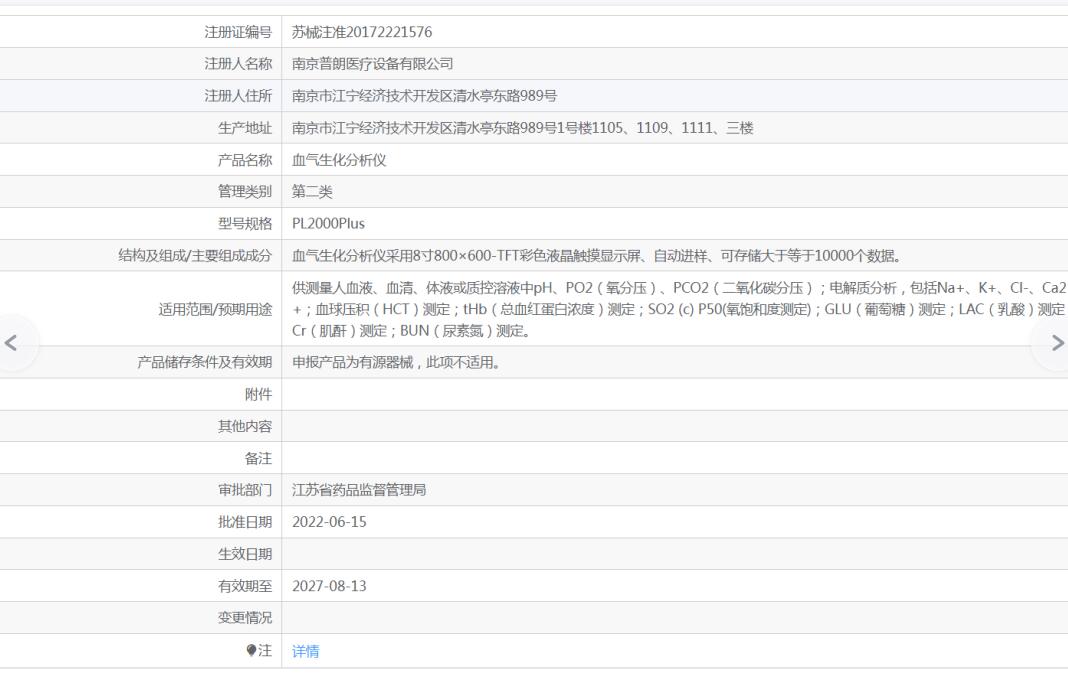The height and width of the screenshot is (673, 1068).
Task: Click approval date 2022-06-15
Action: [329, 522]
